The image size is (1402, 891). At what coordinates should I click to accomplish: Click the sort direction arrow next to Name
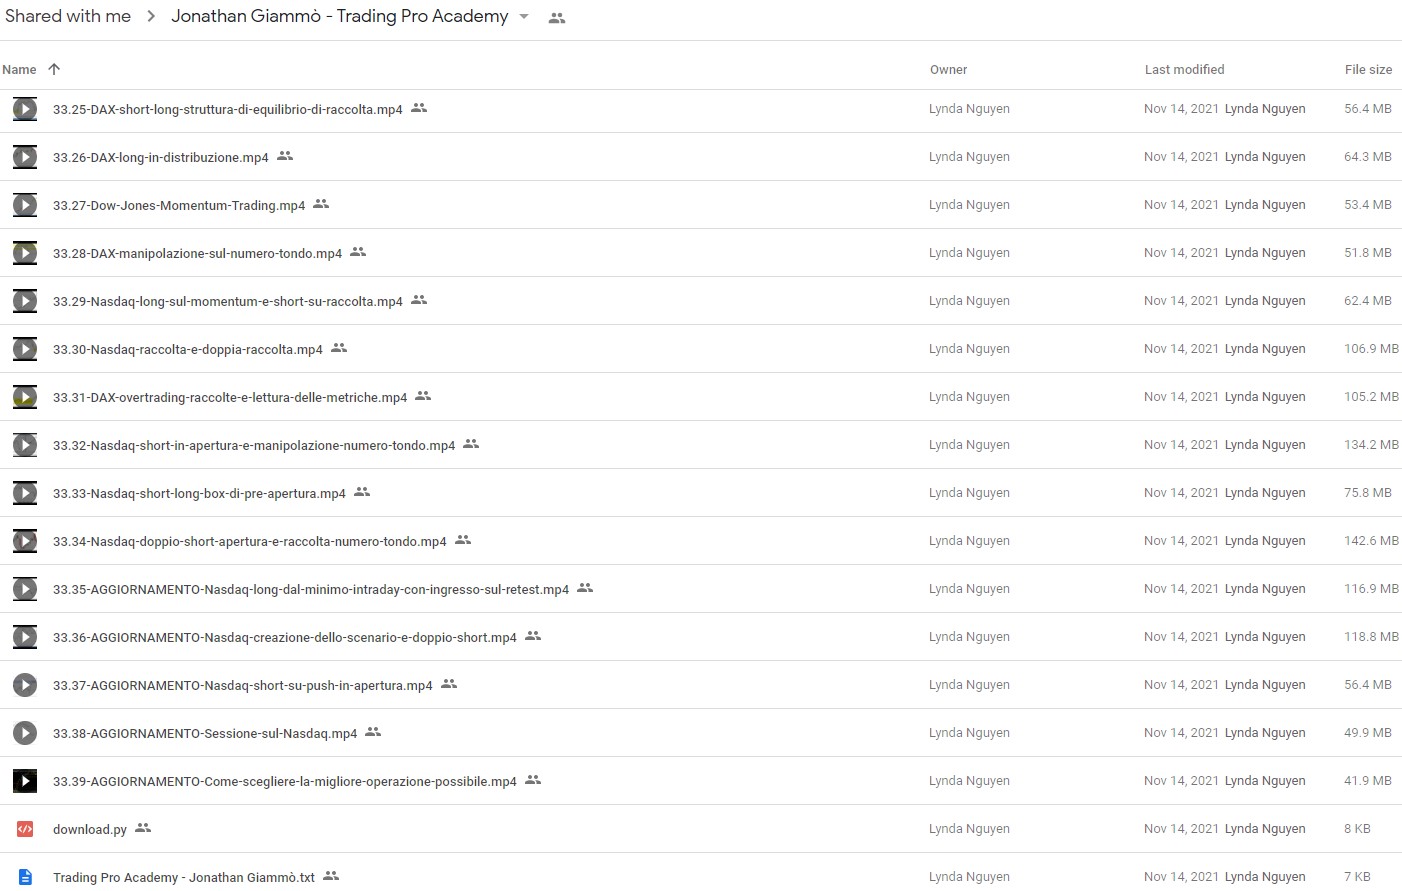pos(54,69)
